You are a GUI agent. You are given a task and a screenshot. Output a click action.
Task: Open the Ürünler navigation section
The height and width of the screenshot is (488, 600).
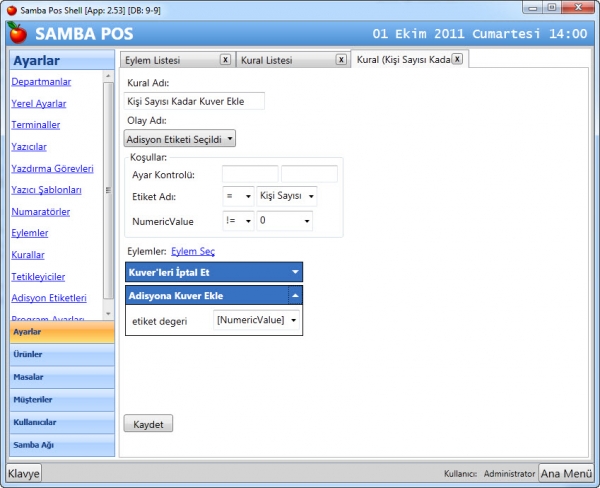click(62, 354)
